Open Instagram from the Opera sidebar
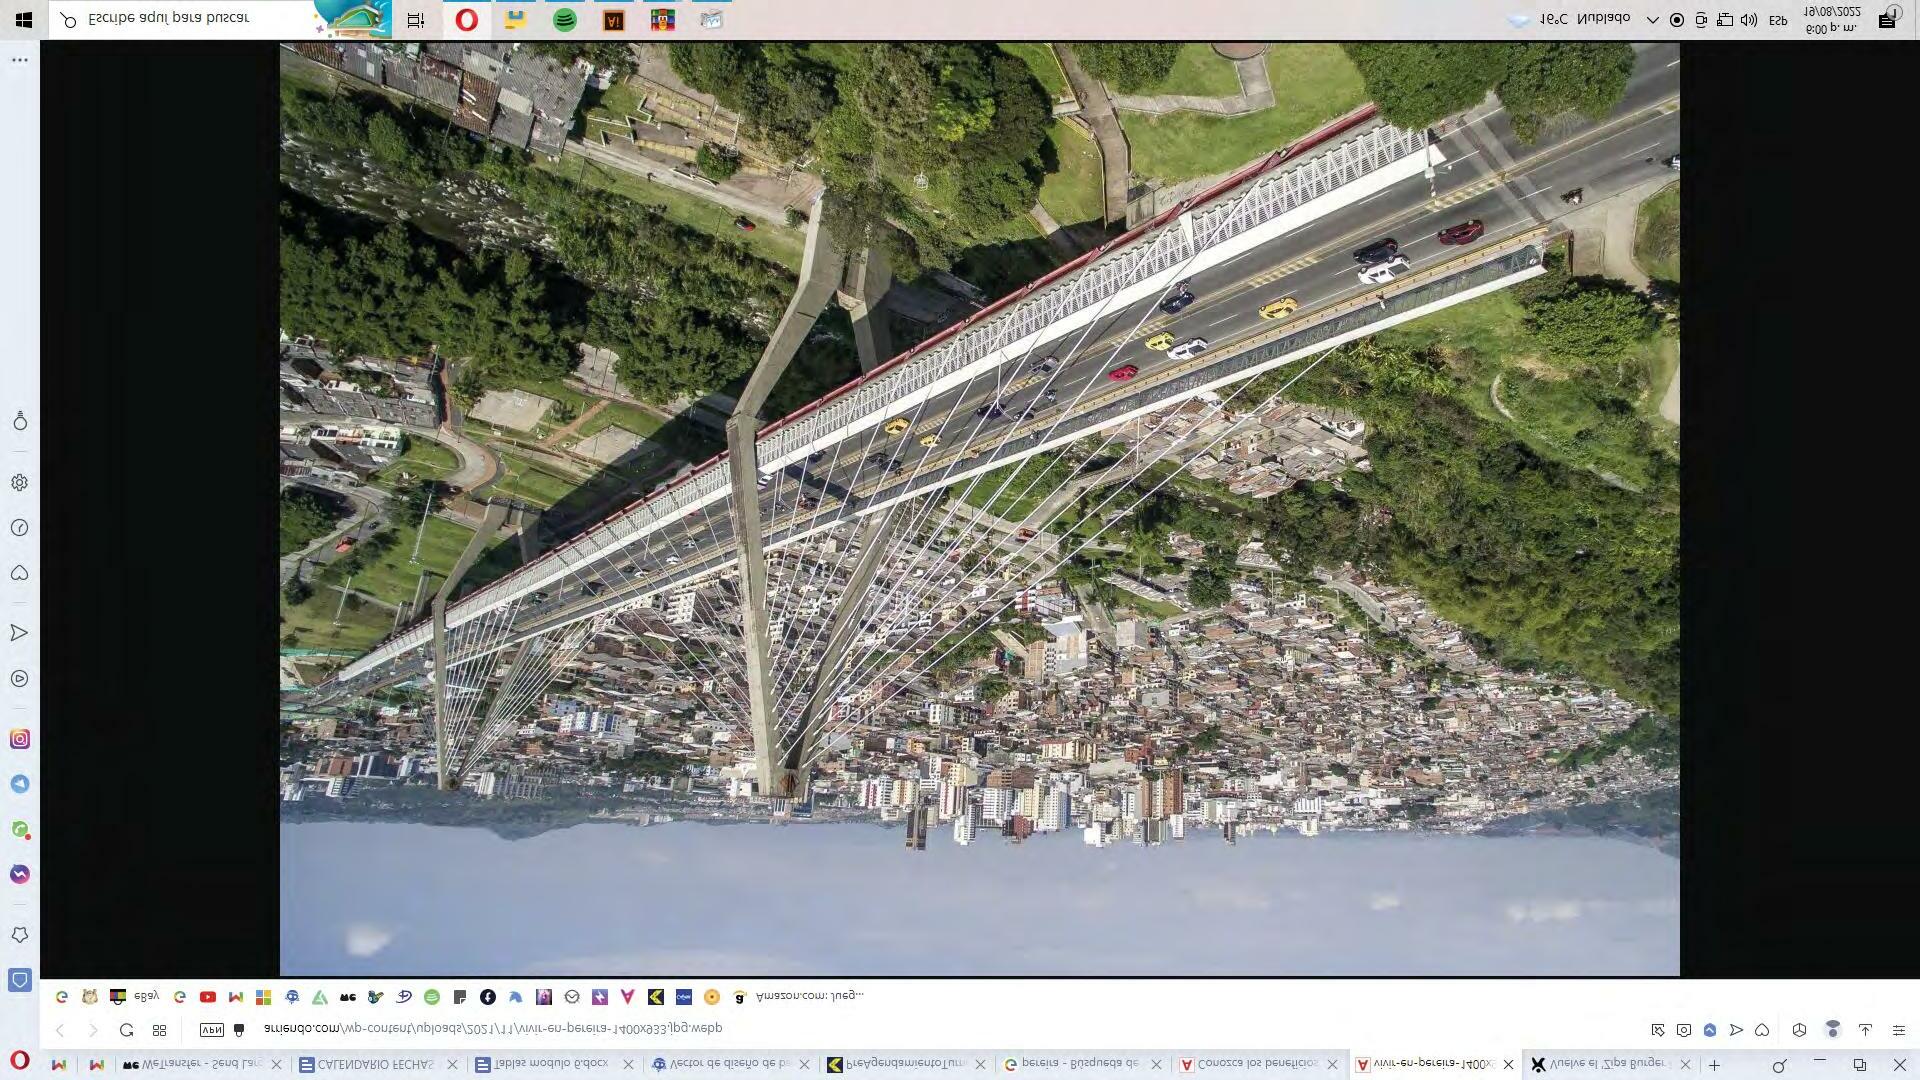Viewport: 1920px width, 1080px height. pyautogui.click(x=19, y=739)
